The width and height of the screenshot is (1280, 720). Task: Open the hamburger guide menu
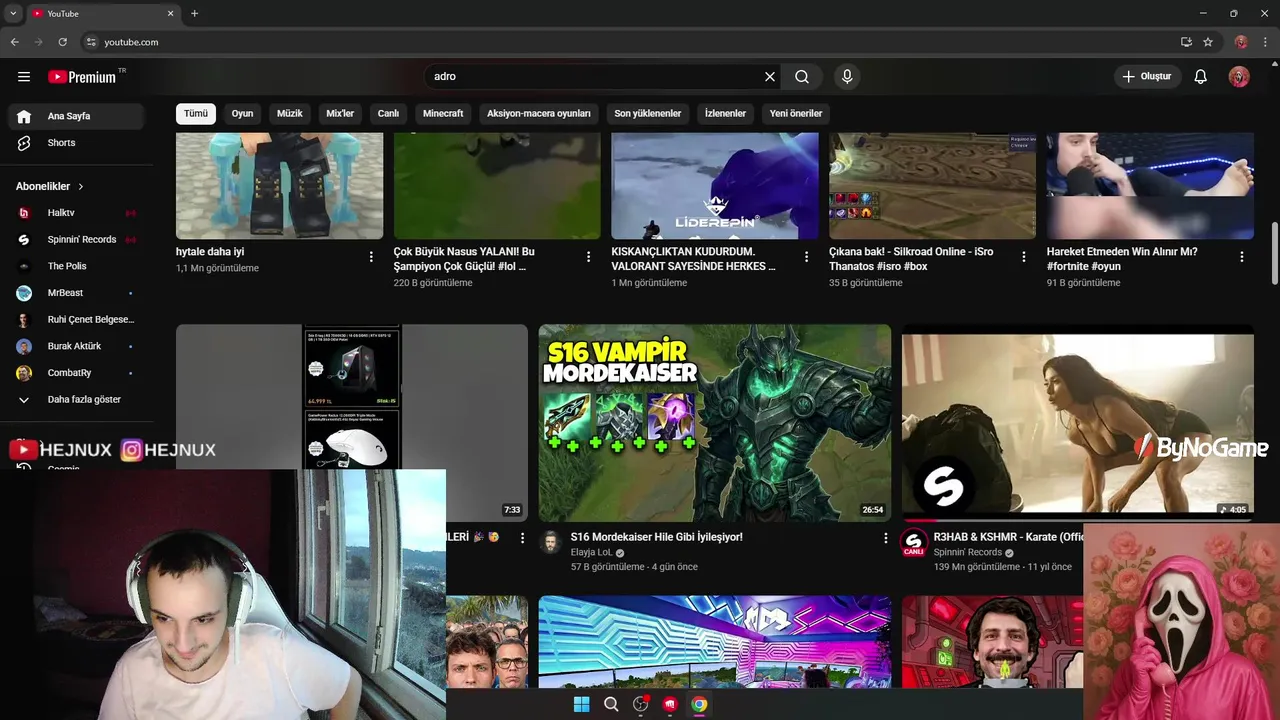24,77
